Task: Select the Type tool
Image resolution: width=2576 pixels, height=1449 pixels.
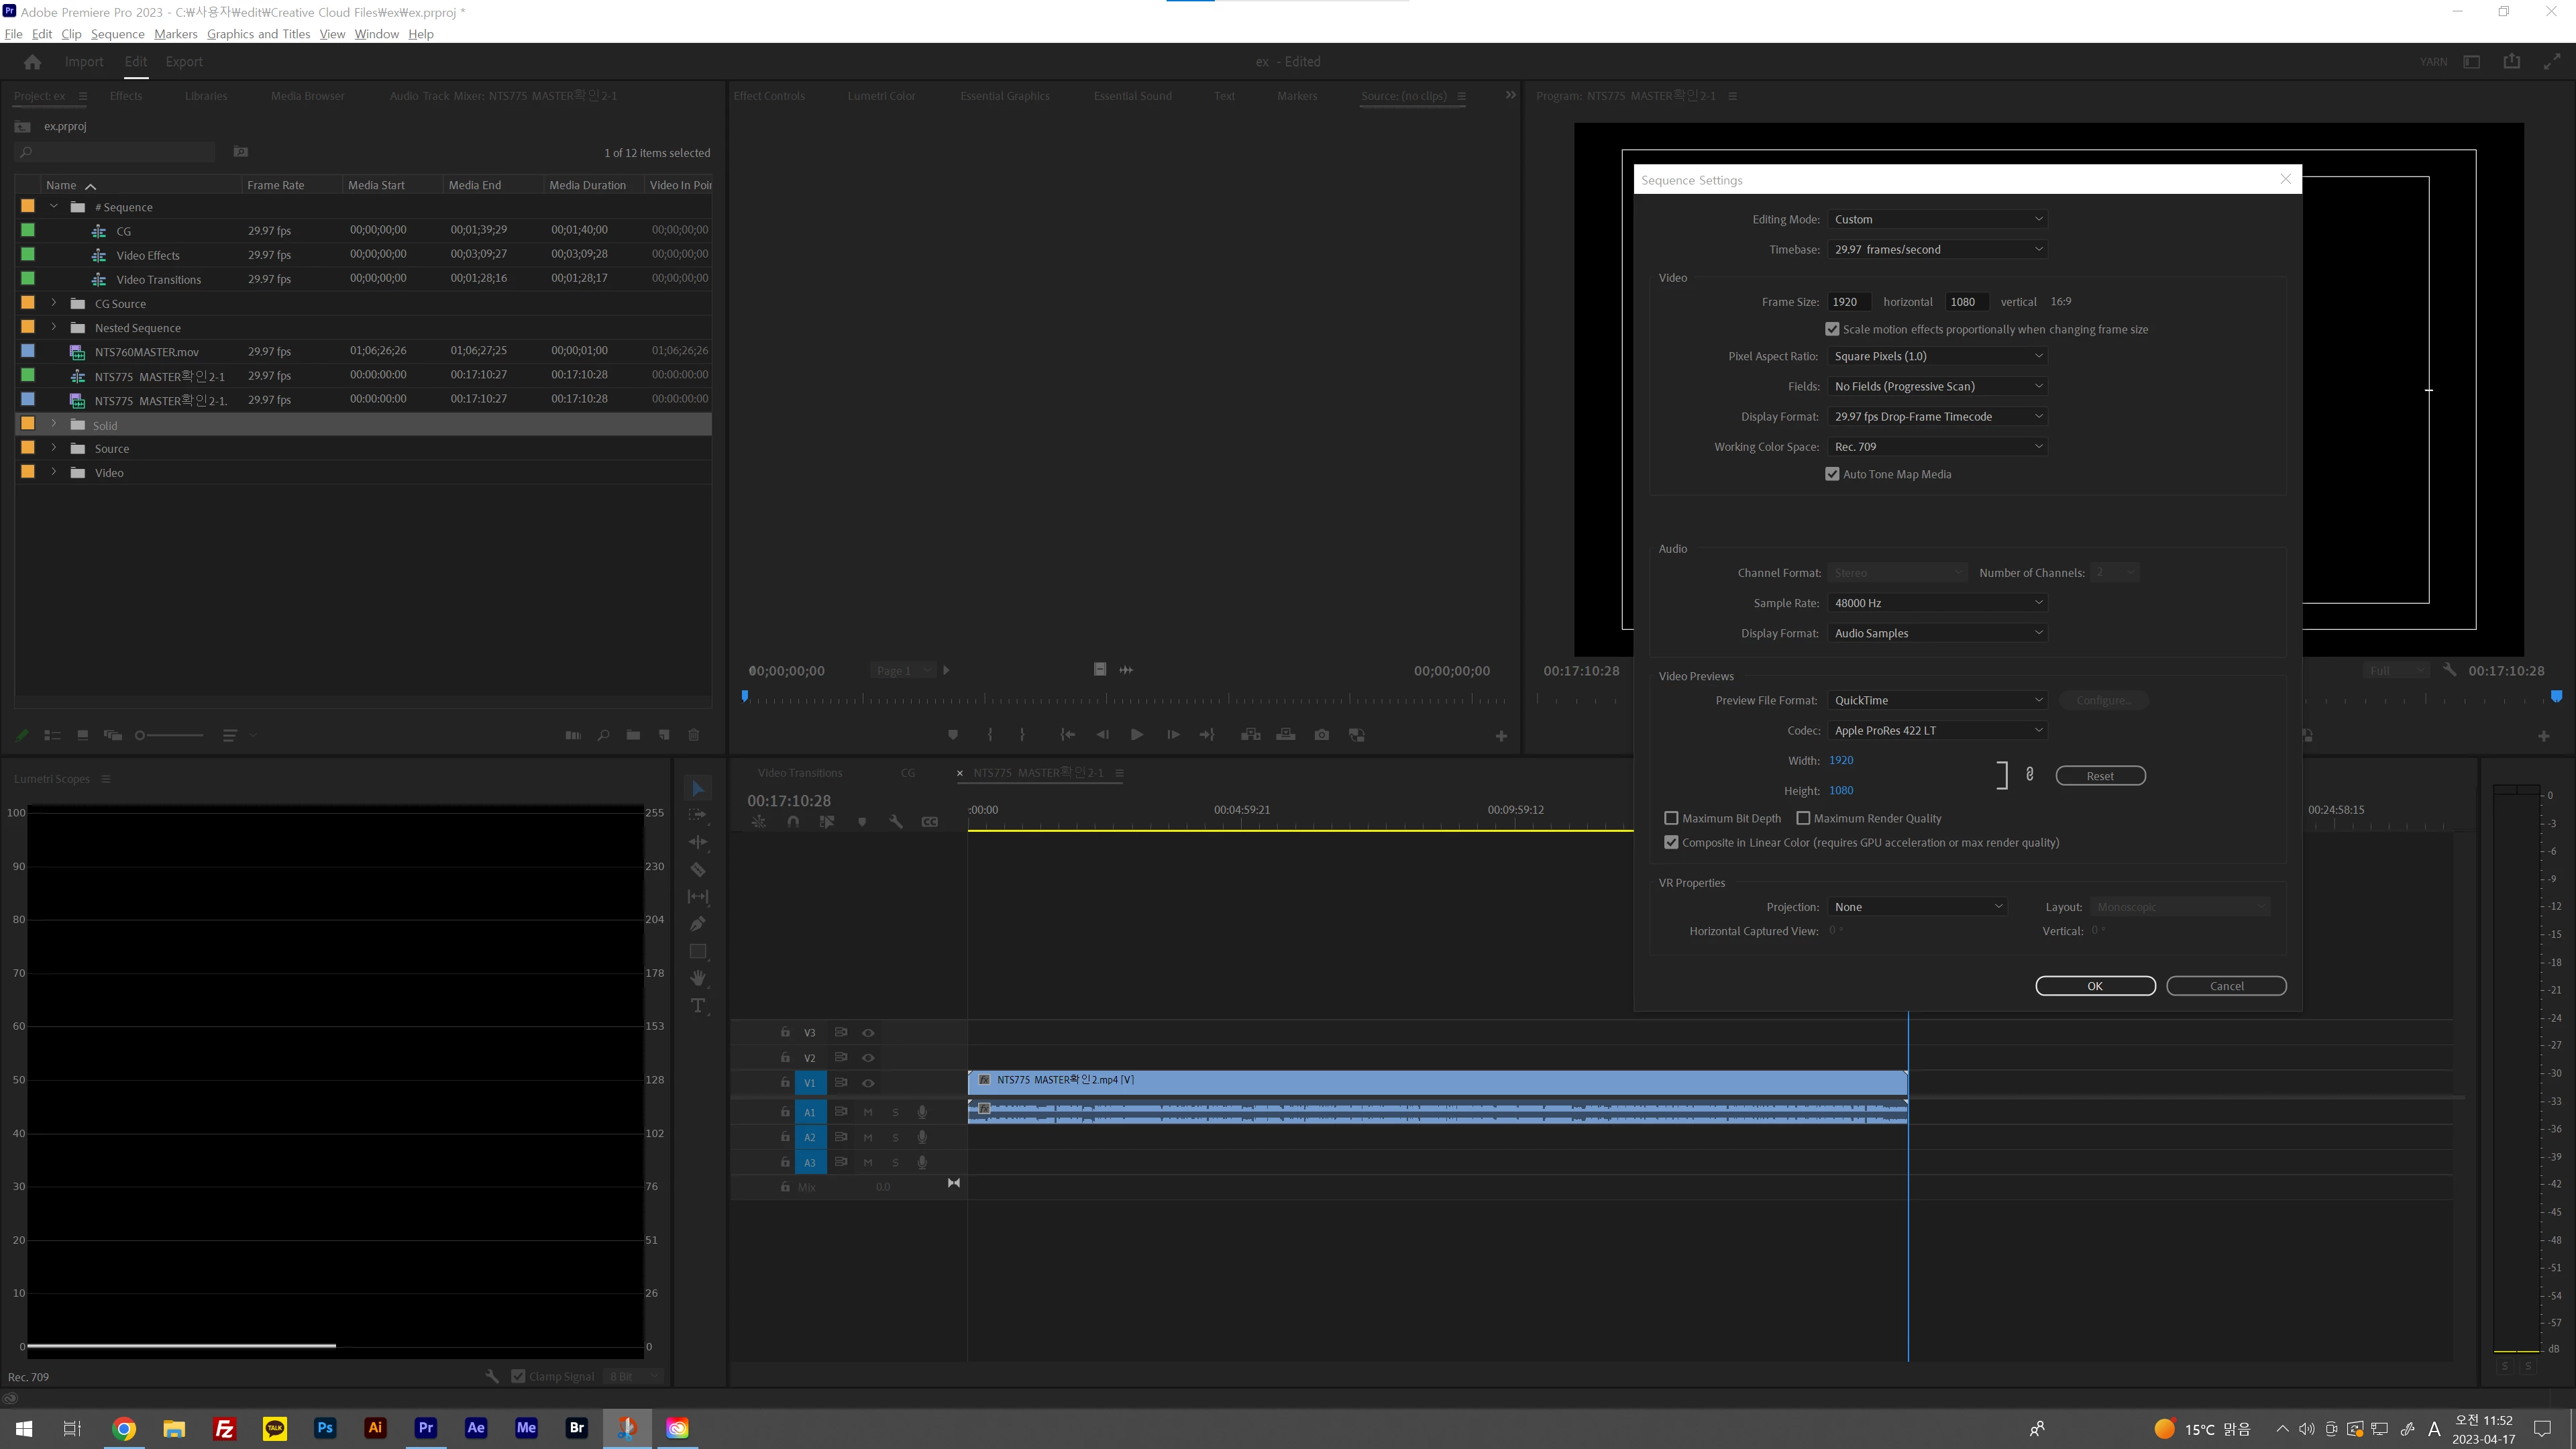Action: coord(698,1005)
